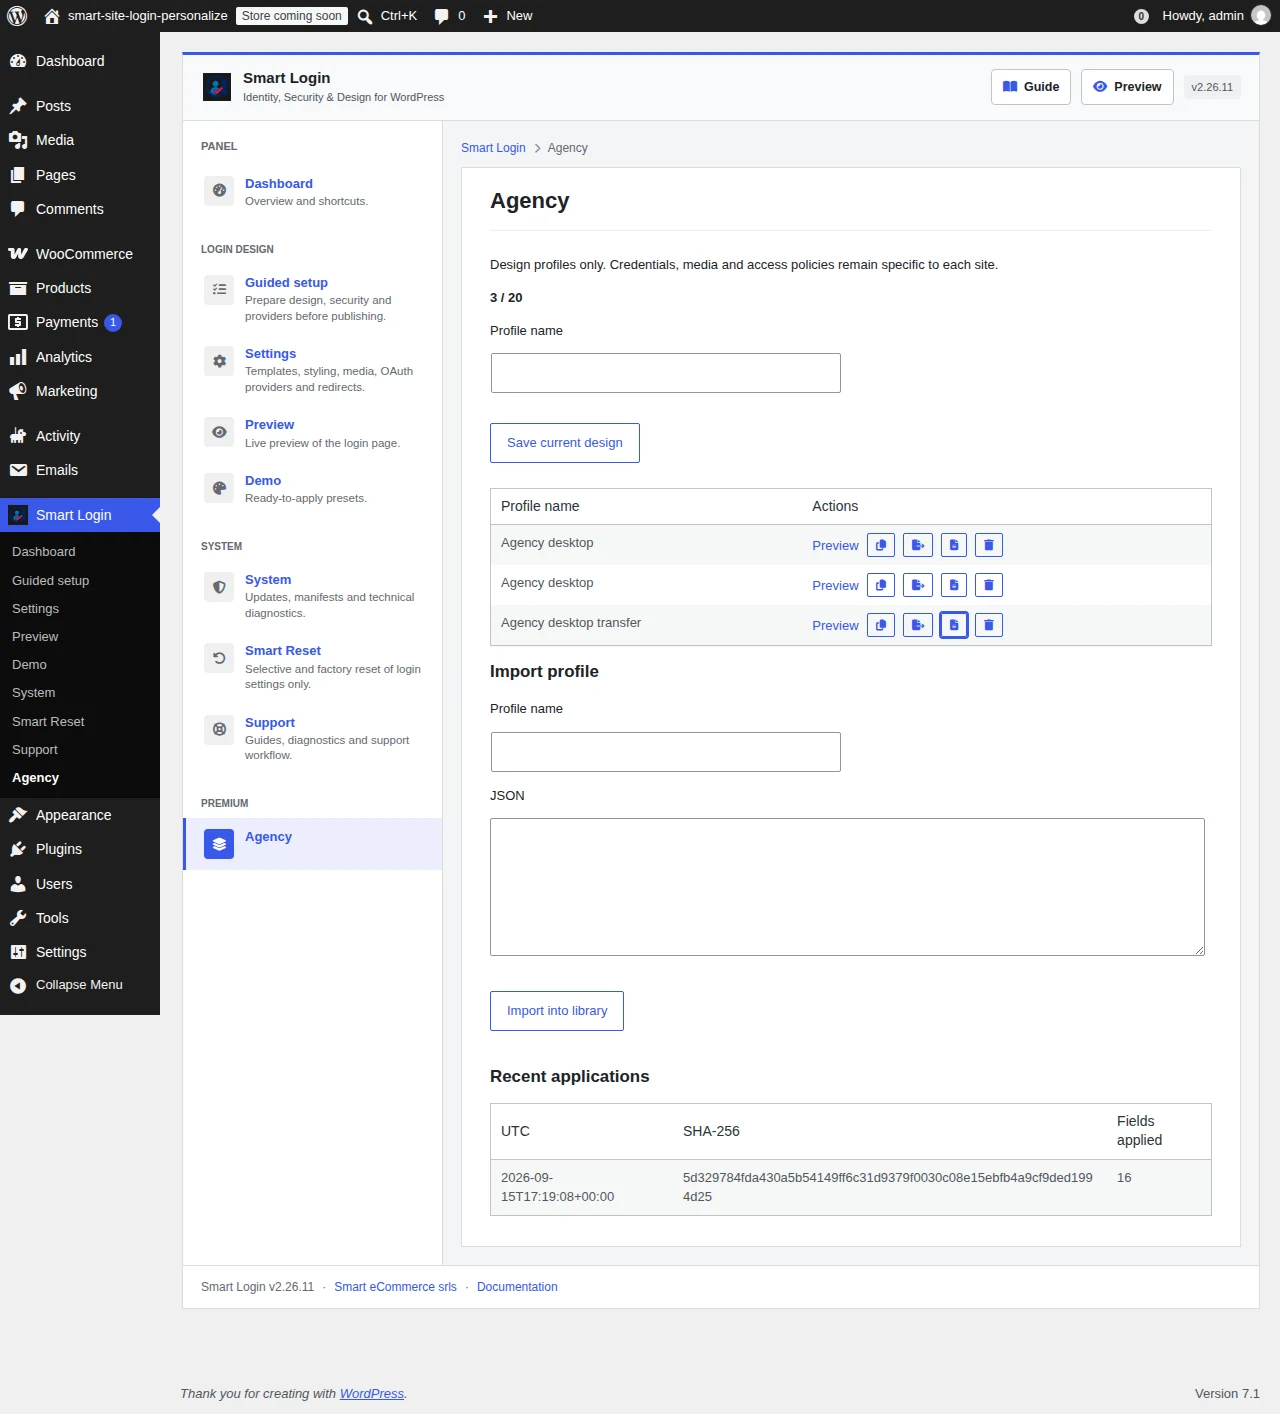1280x1414 pixels.
Task: Open Media via its camera-note icon
Action: click(18, 140)
